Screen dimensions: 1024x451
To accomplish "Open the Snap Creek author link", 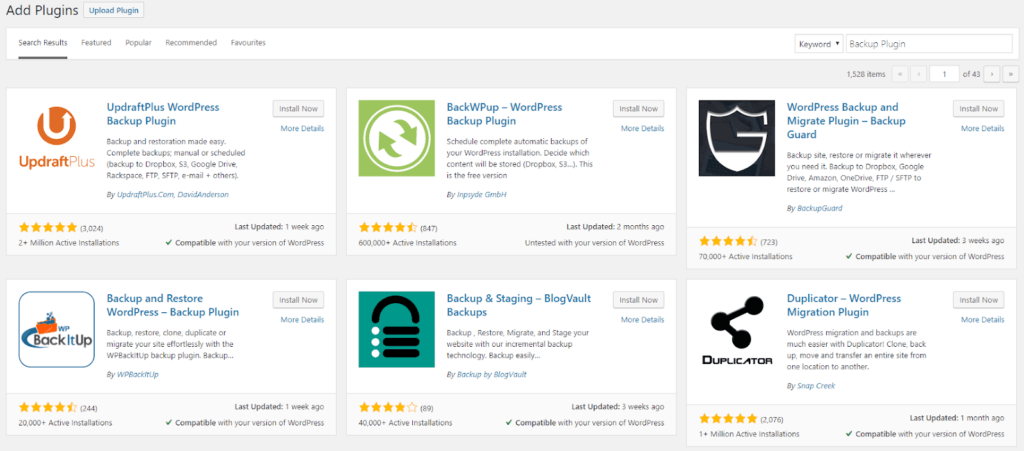I will click(816, 386).
